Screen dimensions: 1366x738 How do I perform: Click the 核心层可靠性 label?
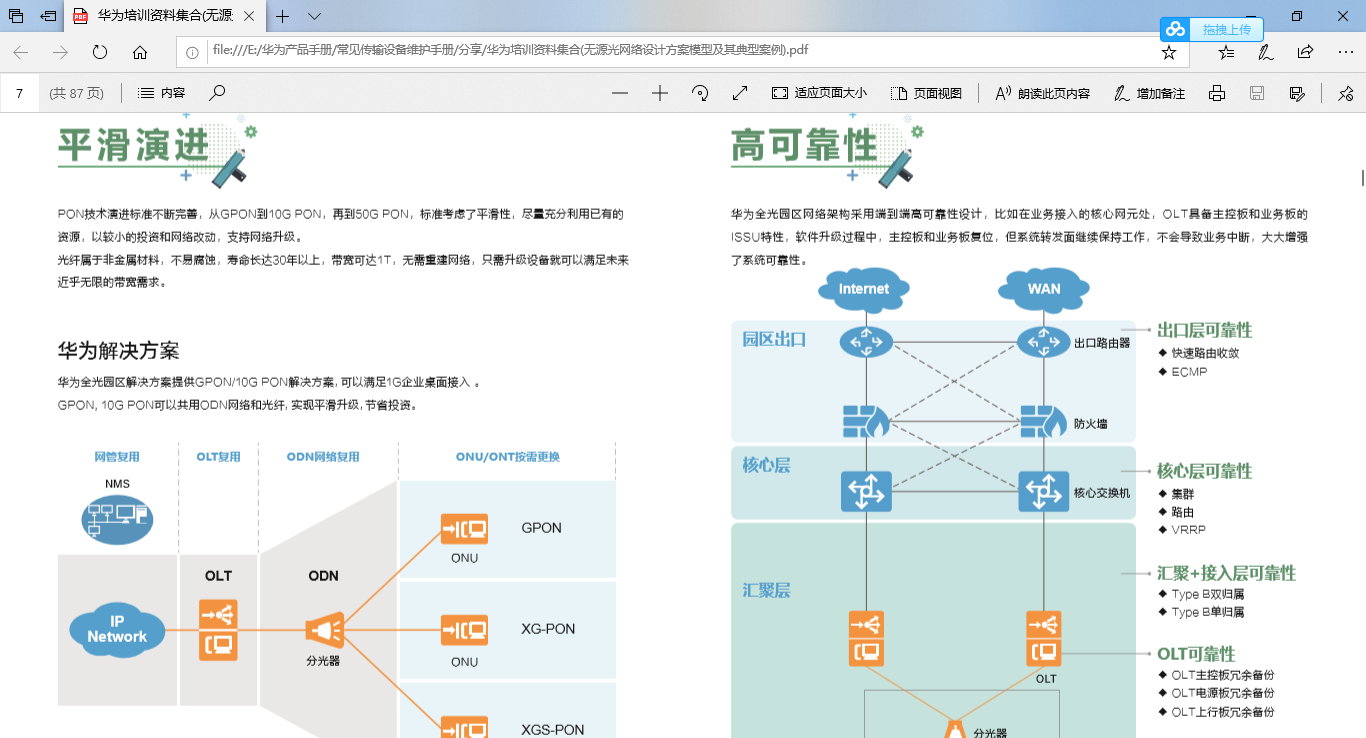coord(1204,471)
